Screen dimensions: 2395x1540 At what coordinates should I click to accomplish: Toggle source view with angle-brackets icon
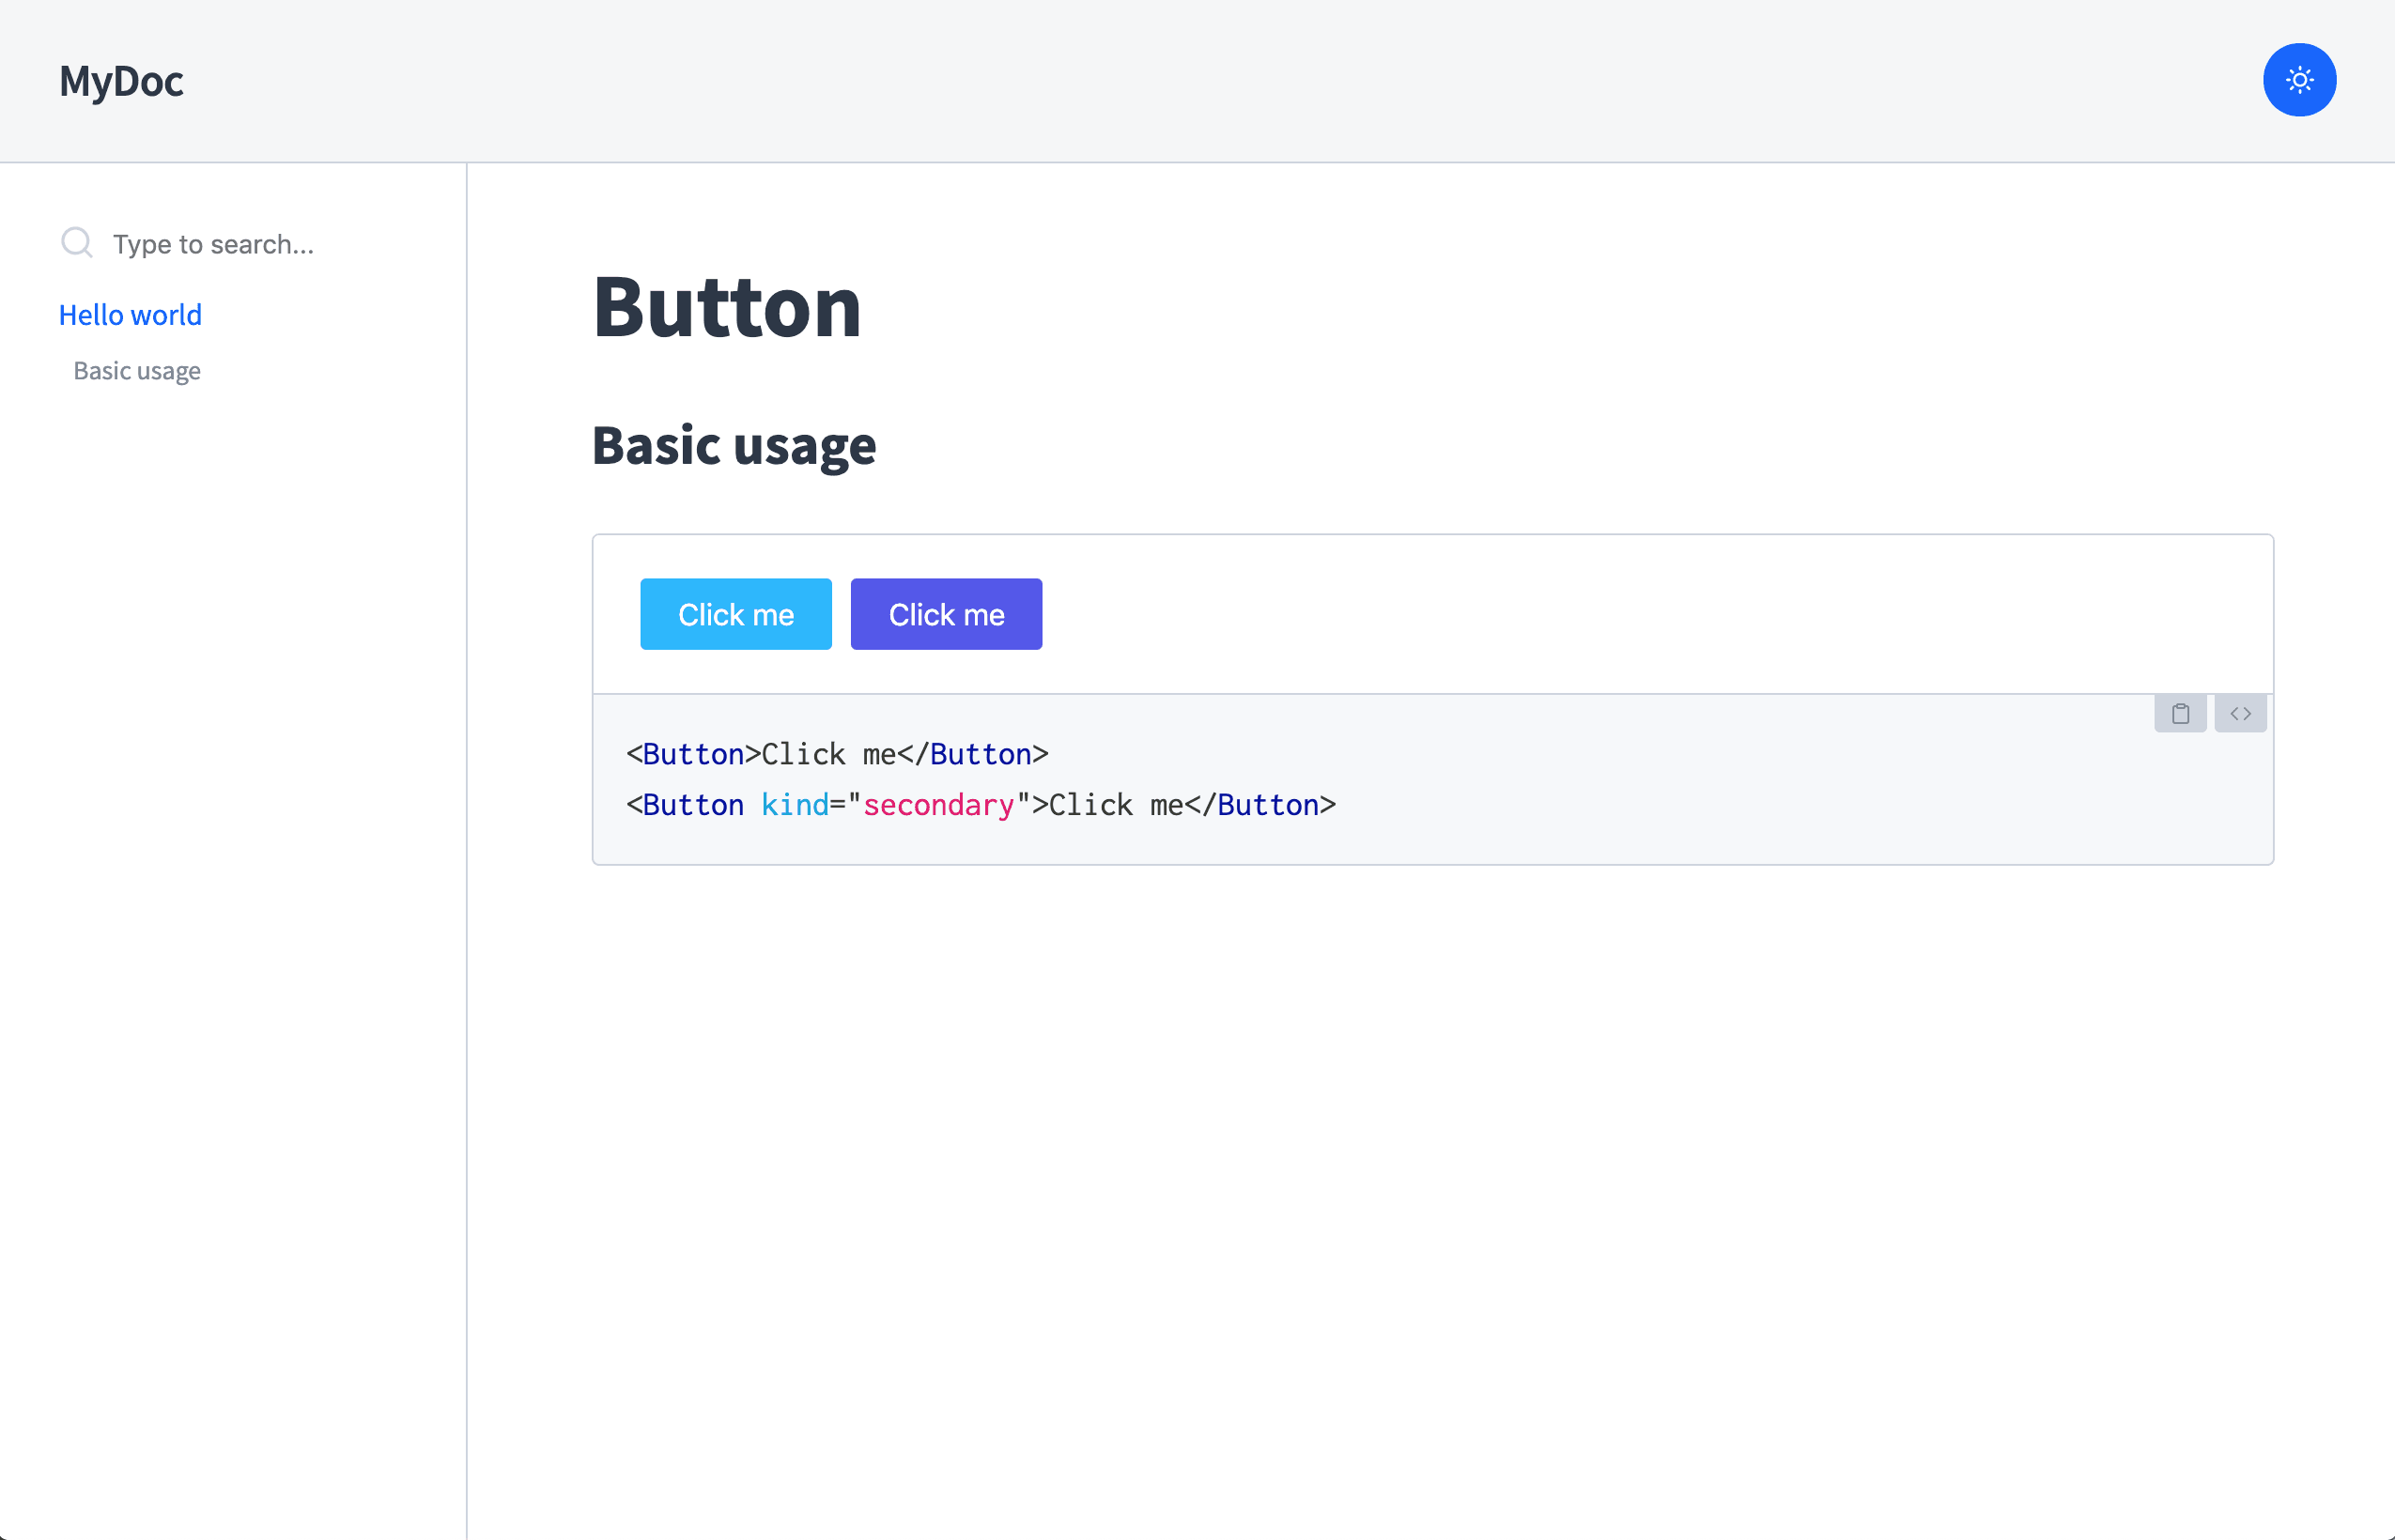(2240, 713)
